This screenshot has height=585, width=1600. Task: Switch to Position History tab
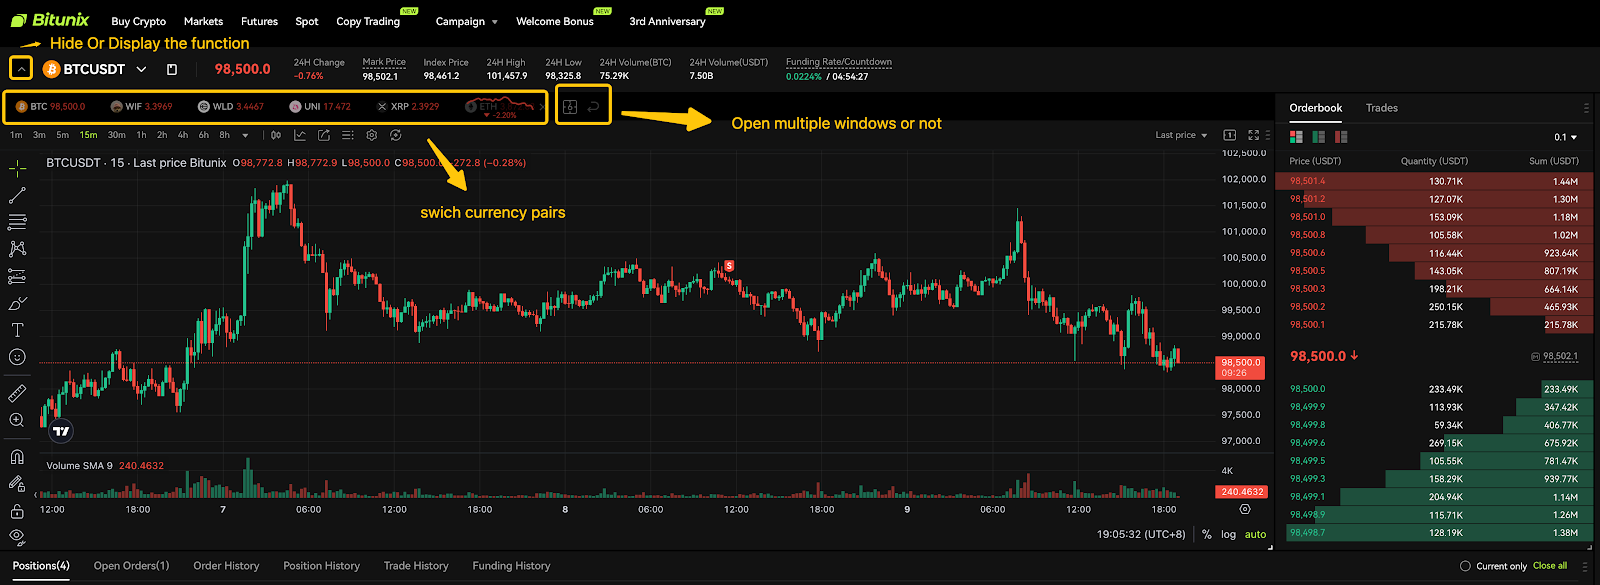[x=321, y=566]
